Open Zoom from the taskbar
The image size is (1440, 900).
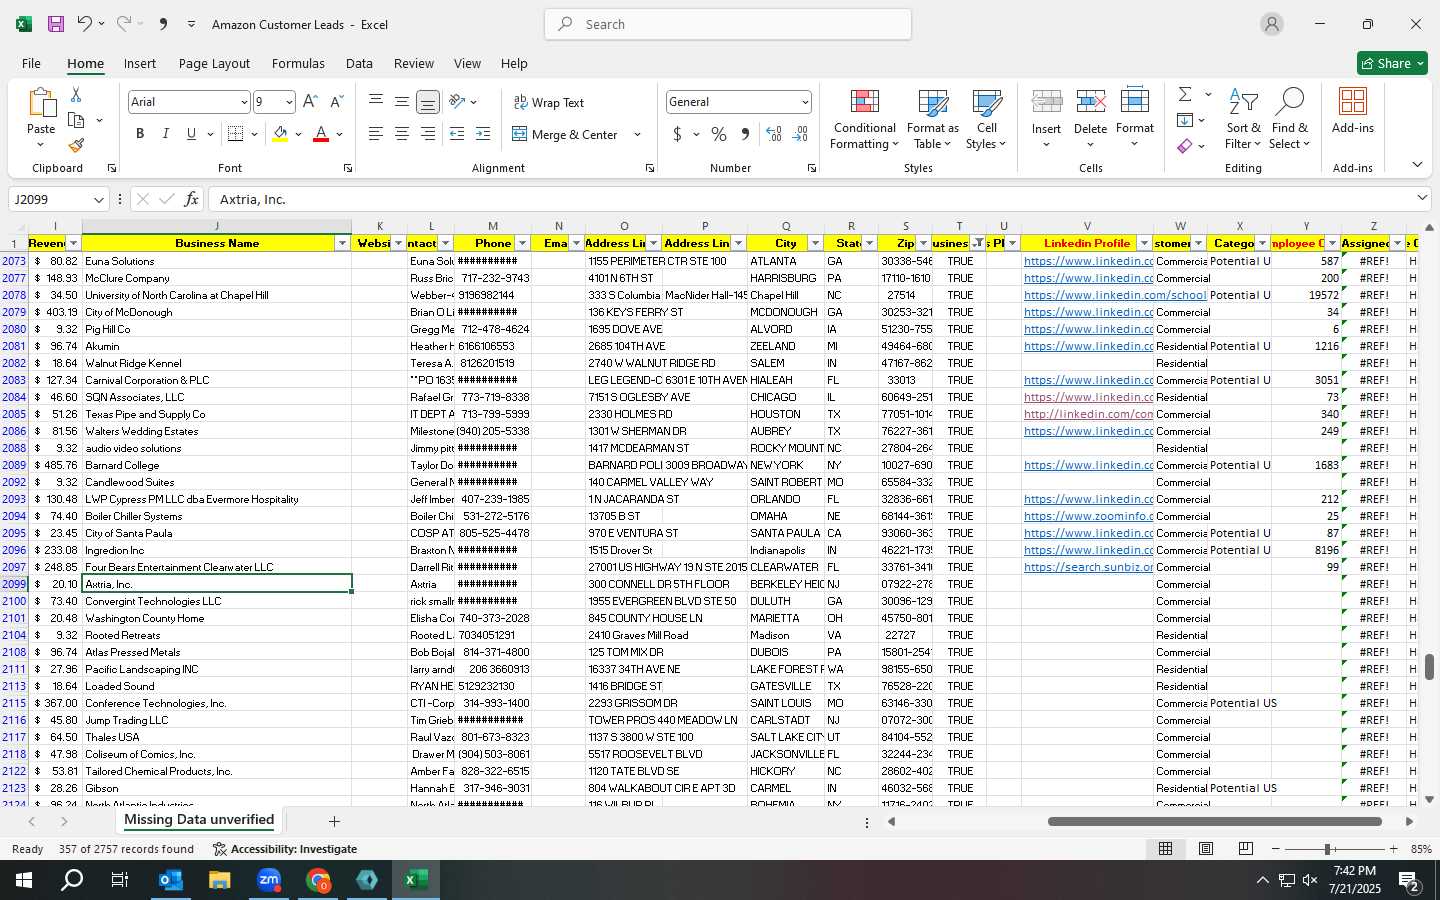point(269,880)
